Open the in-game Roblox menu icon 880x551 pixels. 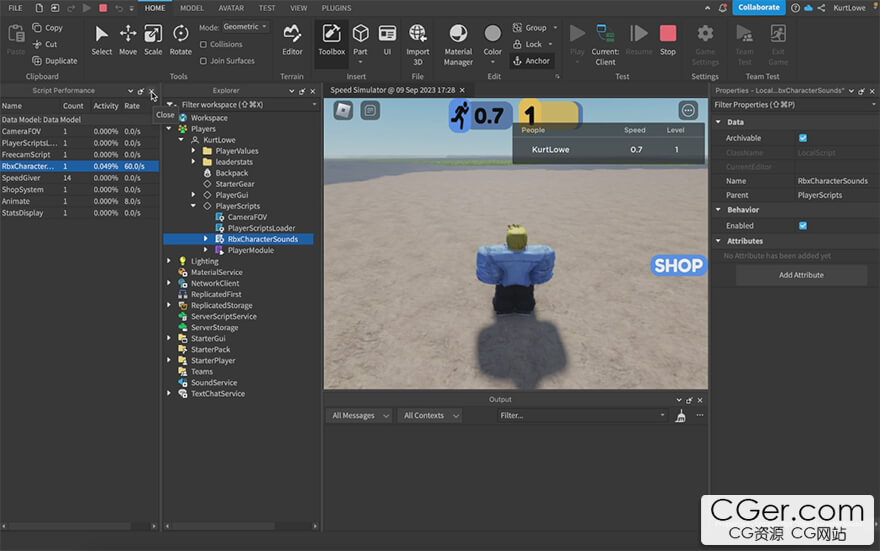click(x=343, y=111)
